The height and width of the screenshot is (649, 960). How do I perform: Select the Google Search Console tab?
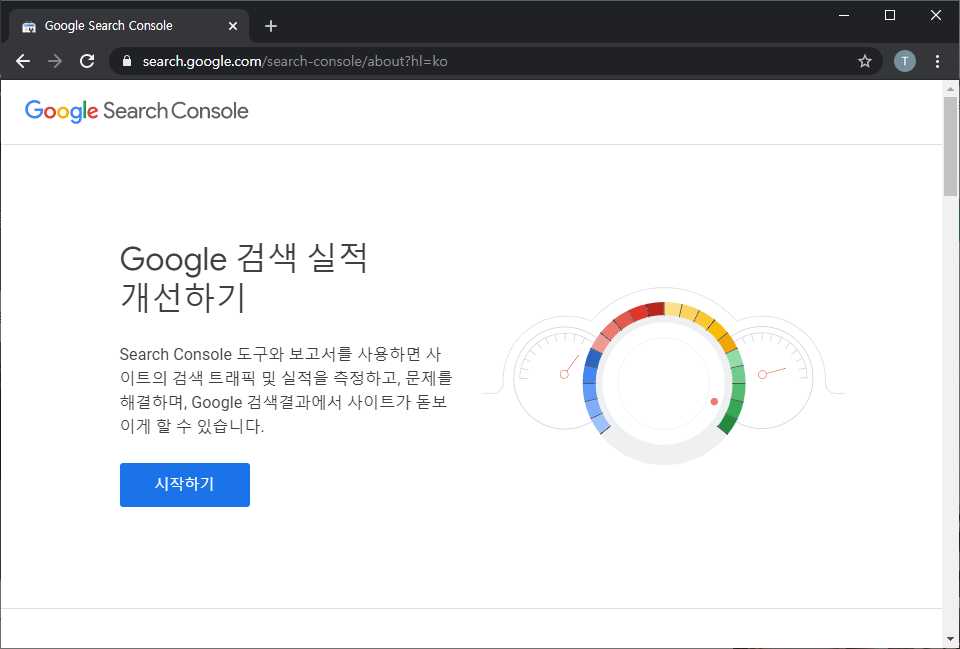point(129,26)
